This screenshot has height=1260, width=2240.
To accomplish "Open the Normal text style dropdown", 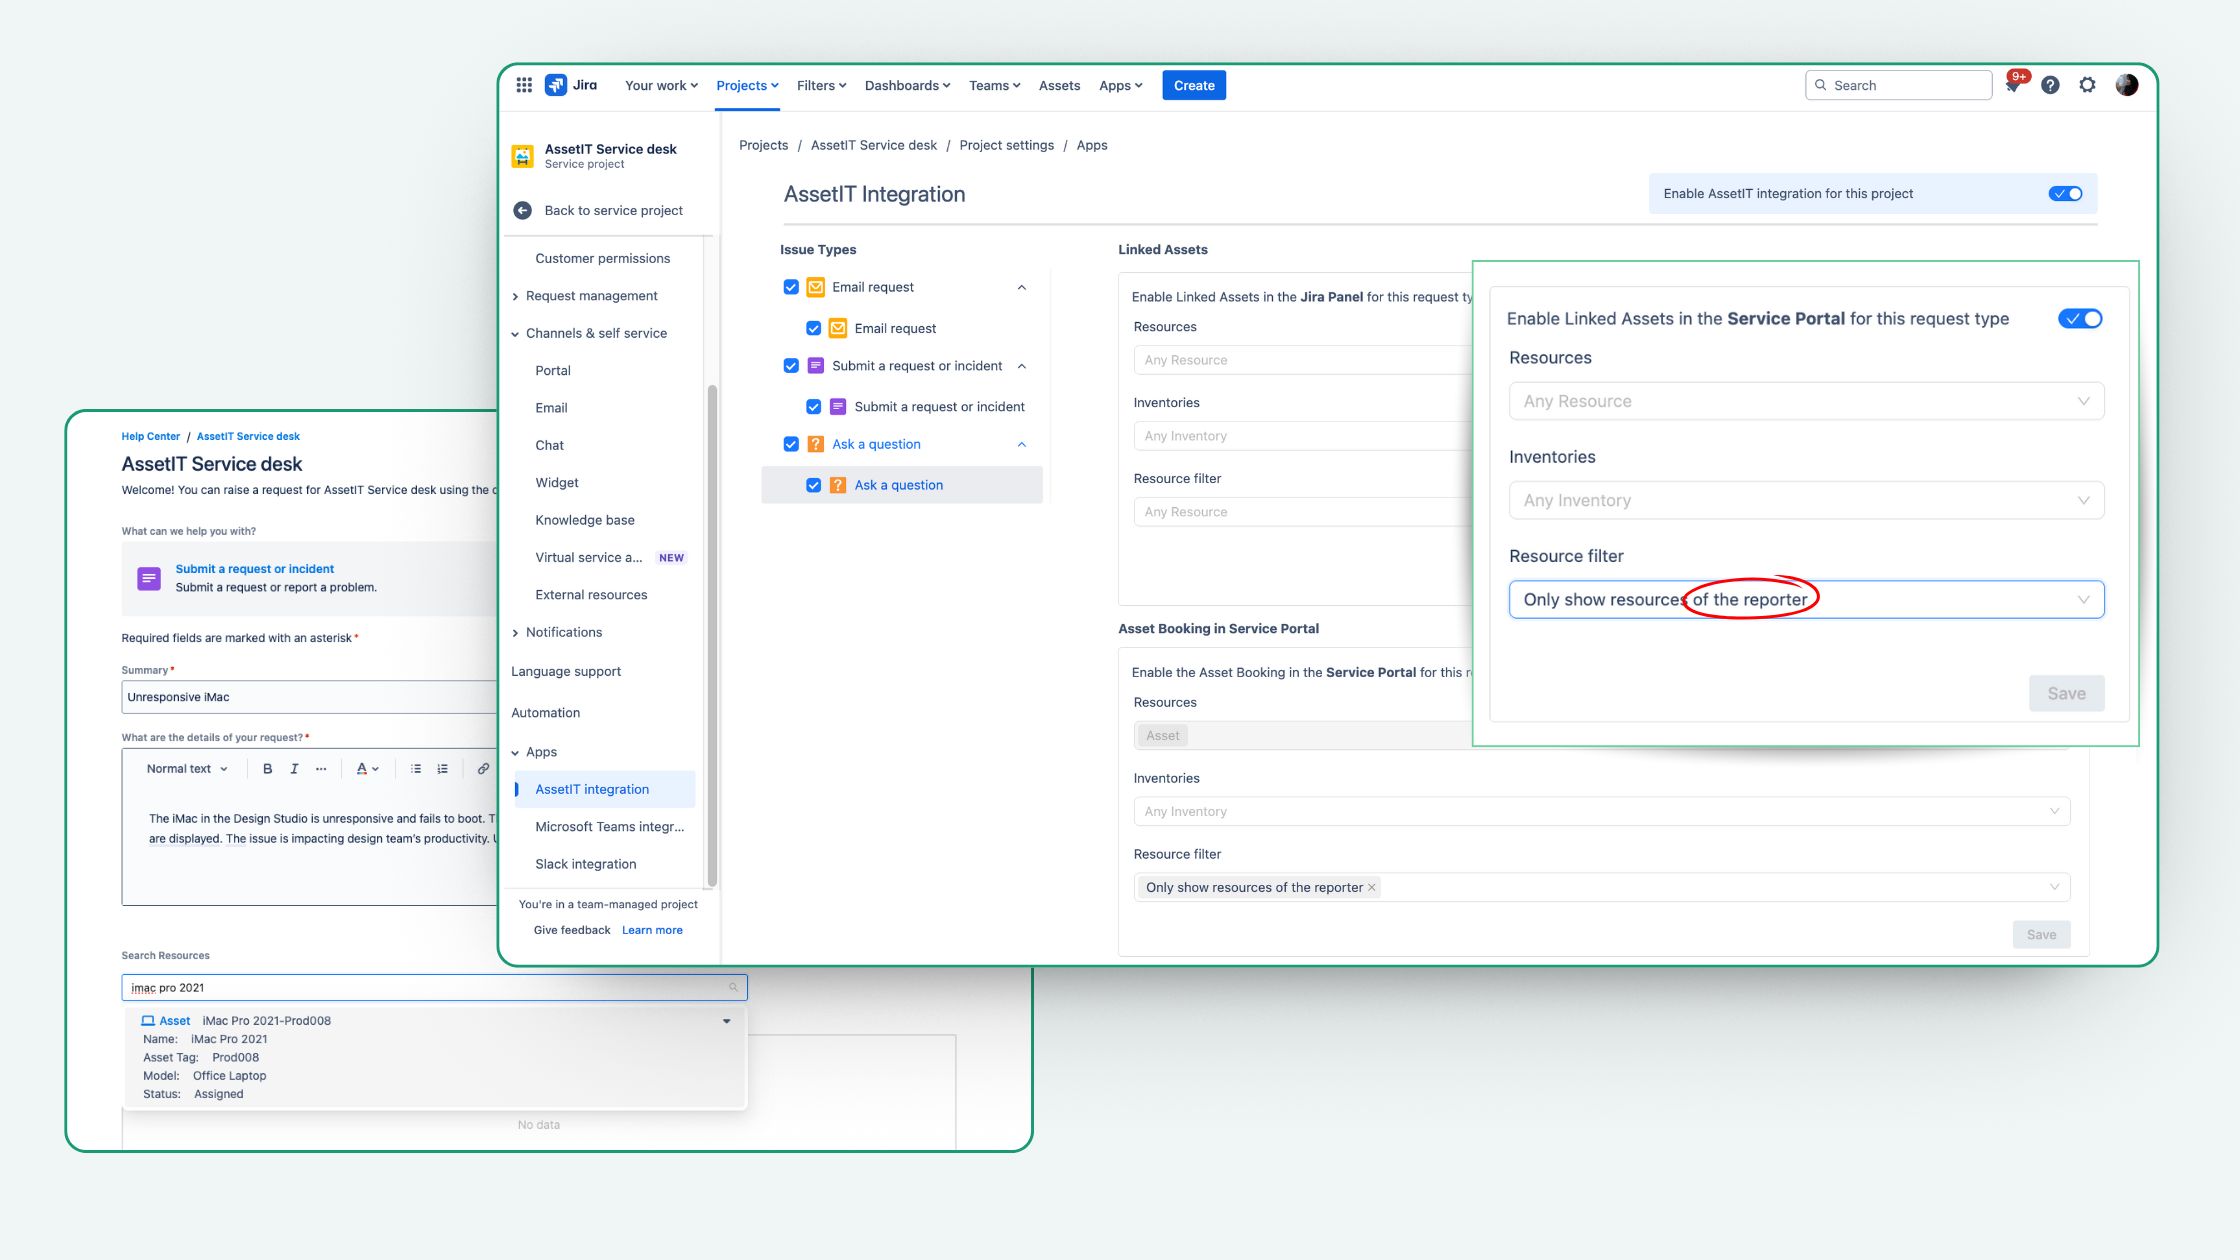I will pos(186,768).
